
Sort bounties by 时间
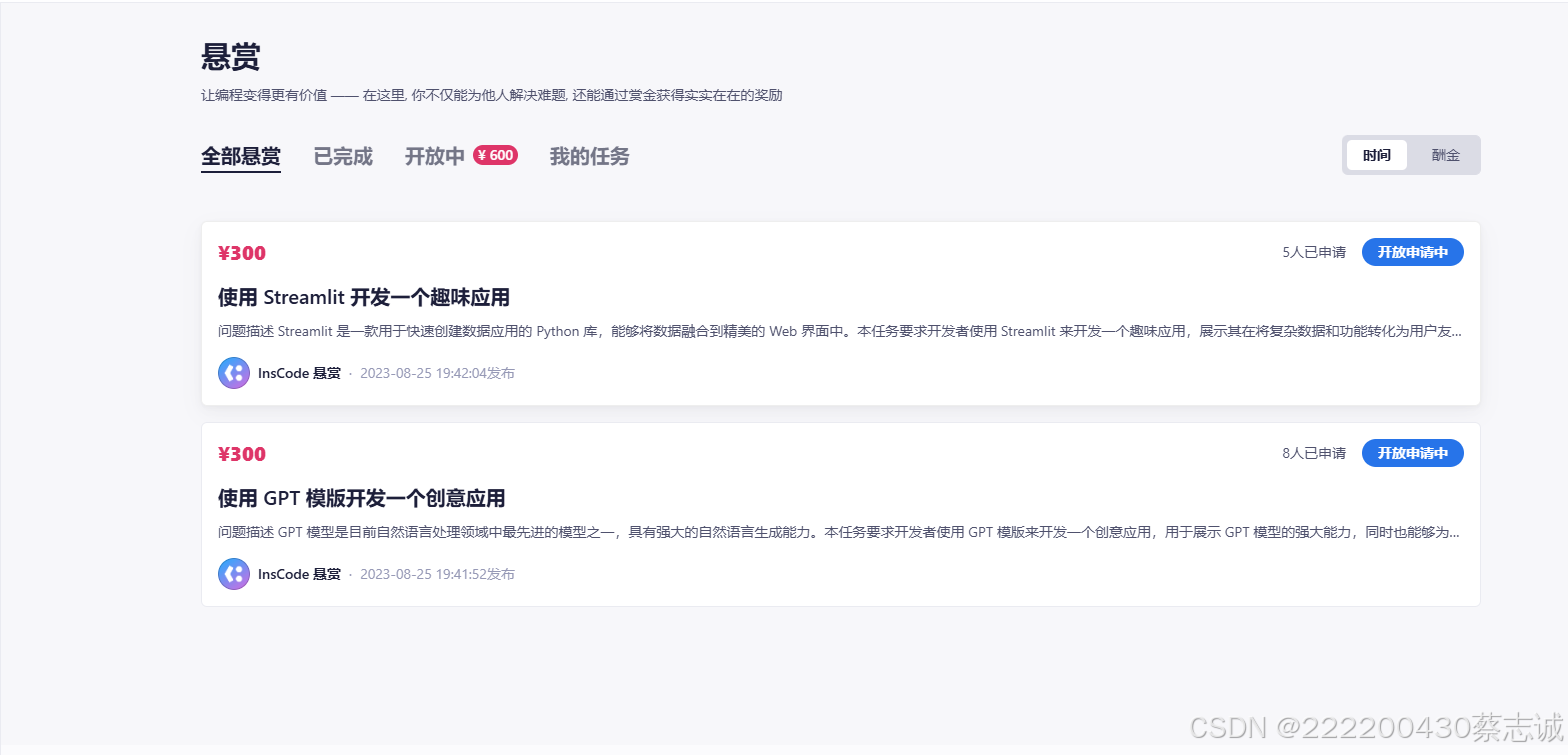1377,155
